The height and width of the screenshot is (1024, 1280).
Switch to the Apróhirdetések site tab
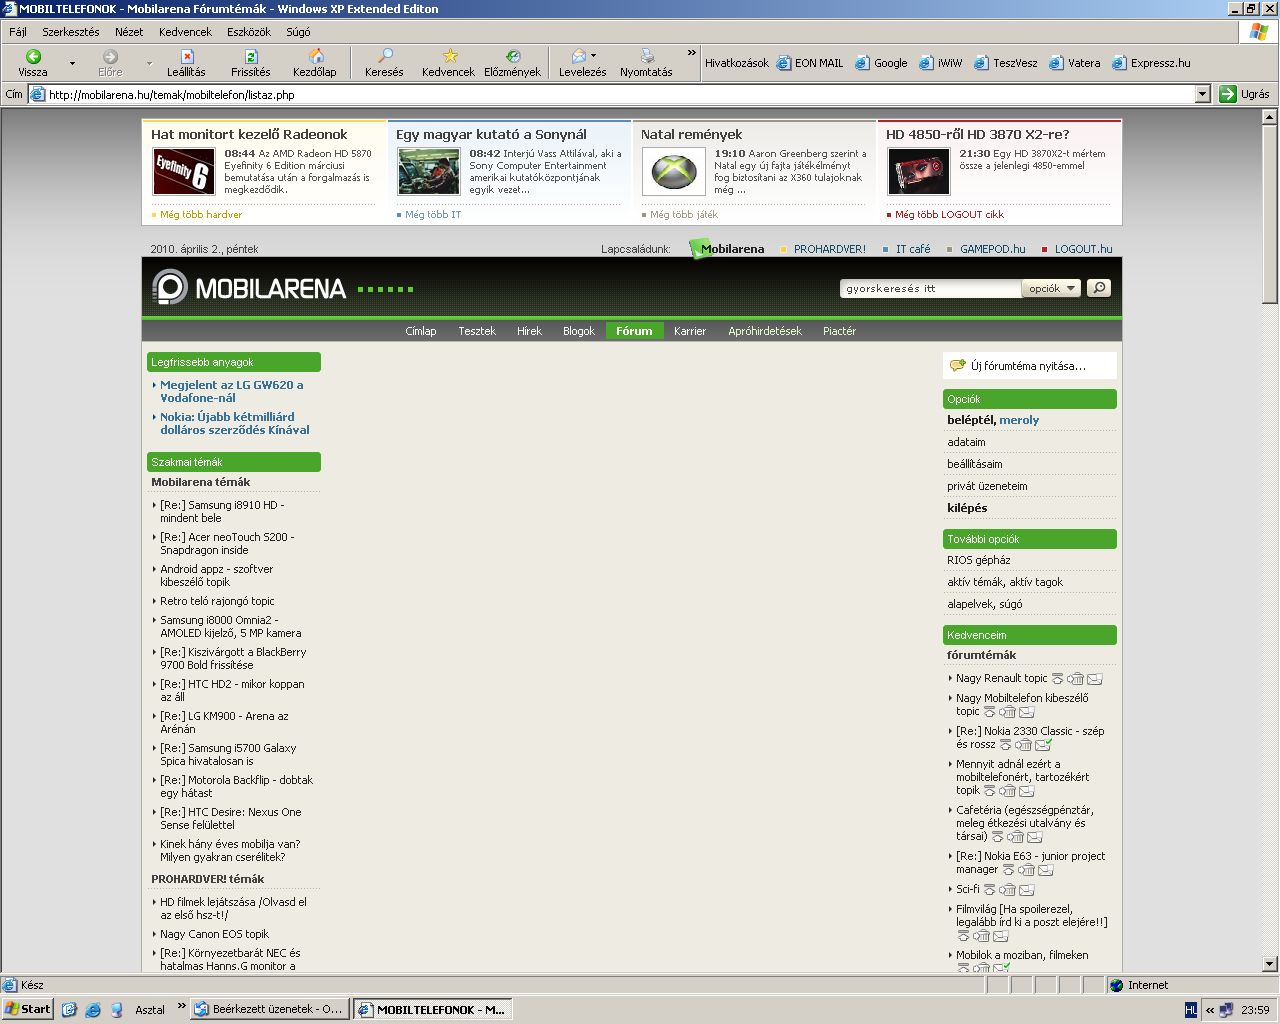click(765, 331)
